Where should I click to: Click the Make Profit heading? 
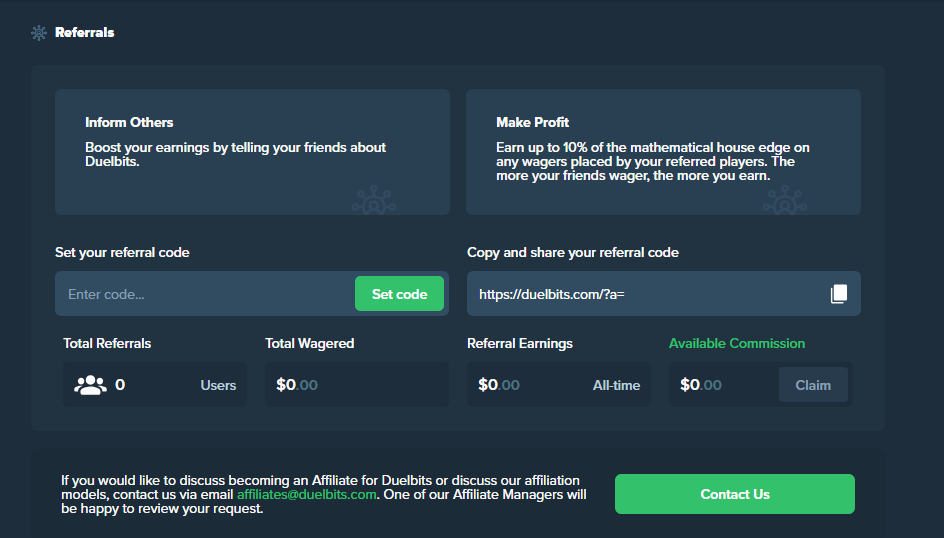pos(532,122)
